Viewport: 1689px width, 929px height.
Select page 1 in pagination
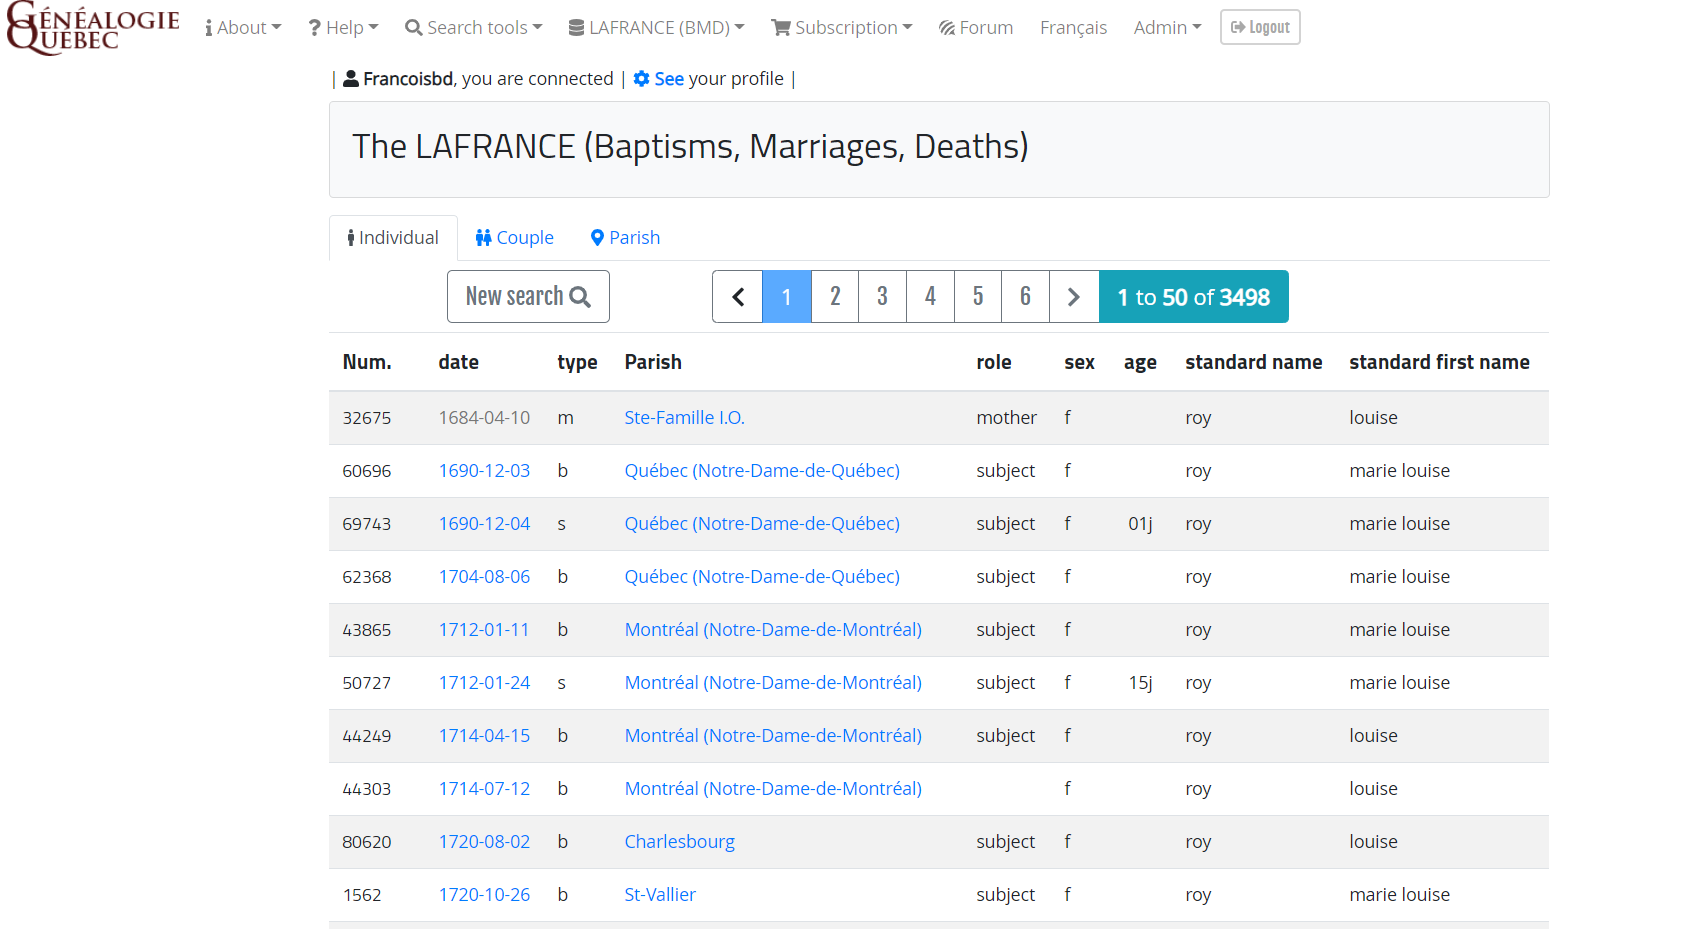pyautogui.click(x=787, y=297)
